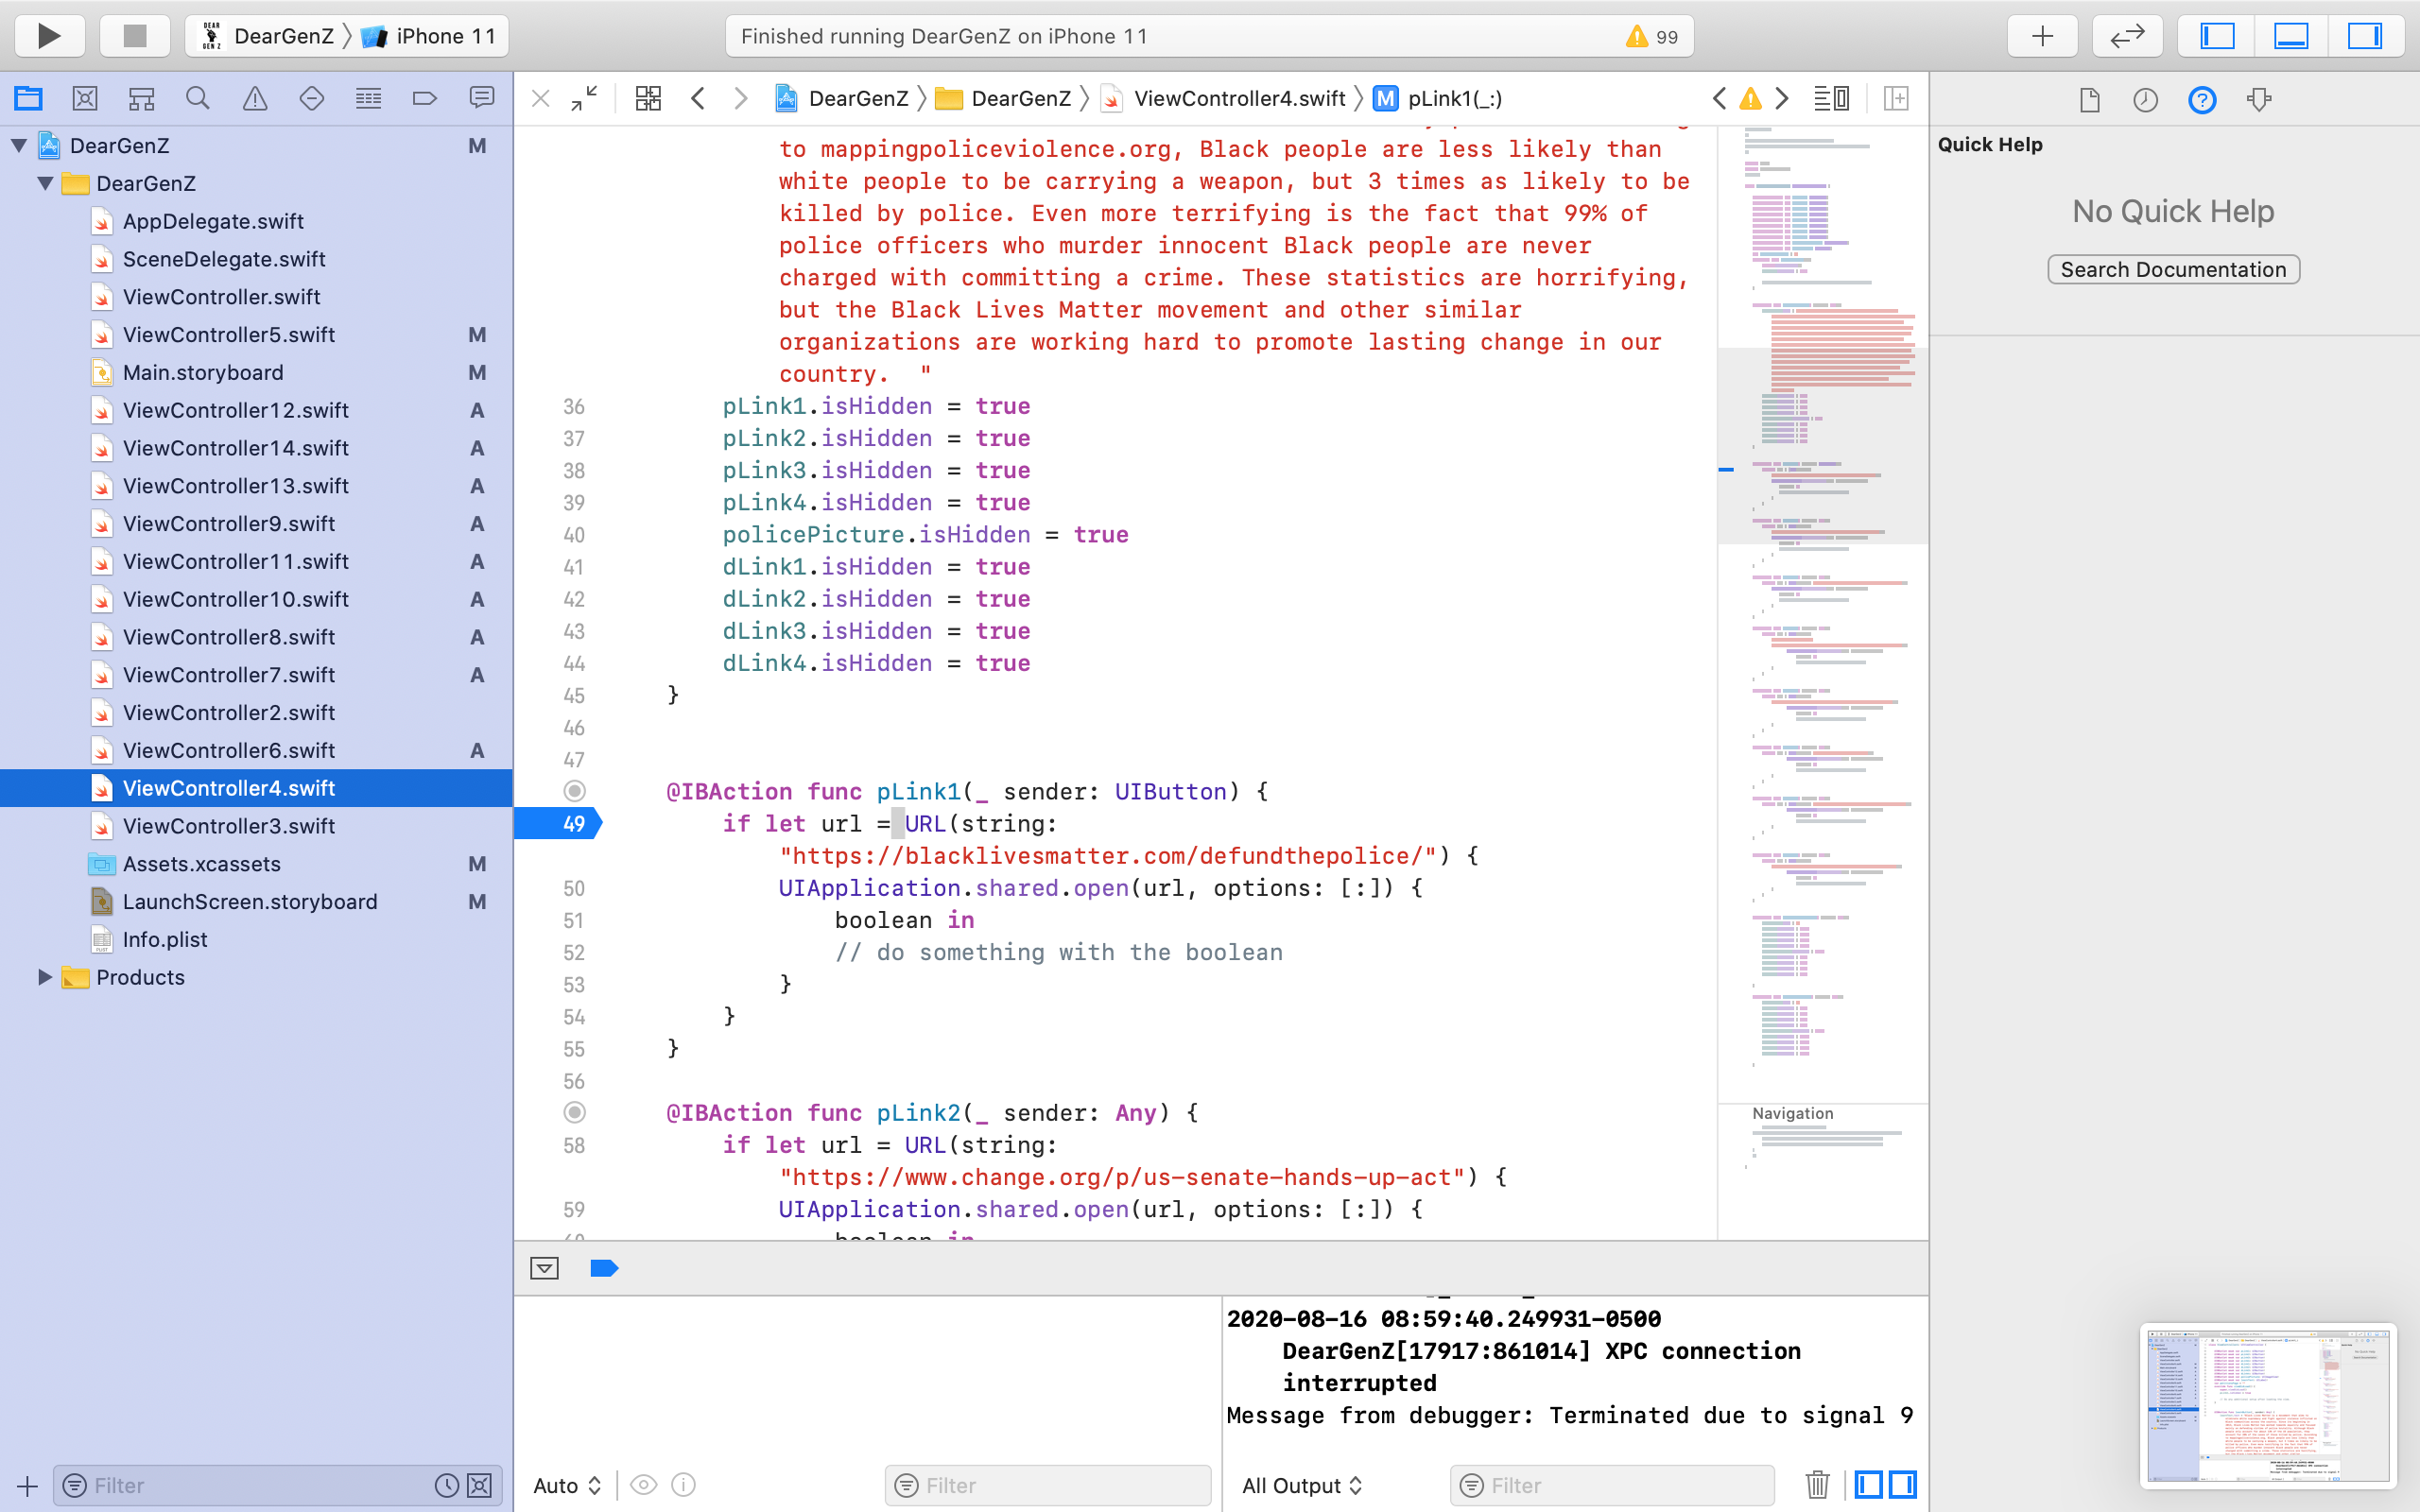Image resolution: width=2420 pixels, height=1512 pixels.
Task: Collapse the DearGenZ project root triangle
Action: pyautogui.click(x=19, y=146)
